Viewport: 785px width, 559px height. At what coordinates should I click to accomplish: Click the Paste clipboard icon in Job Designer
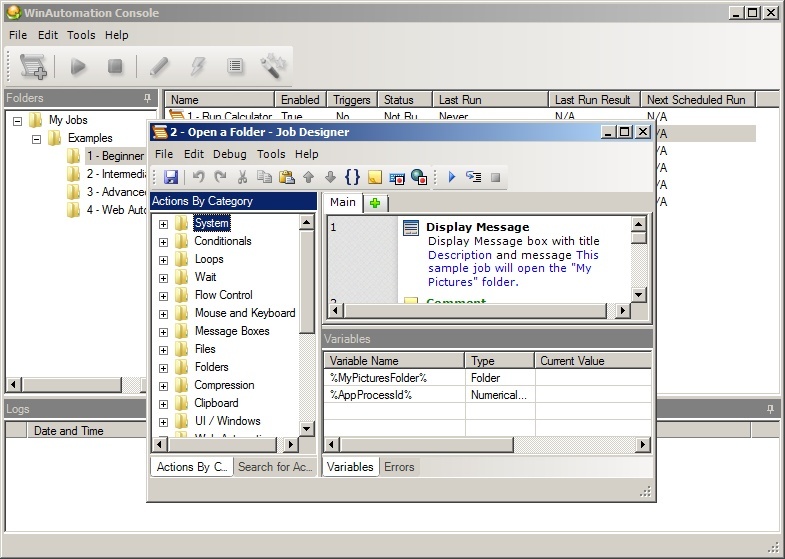click(286, 177)
